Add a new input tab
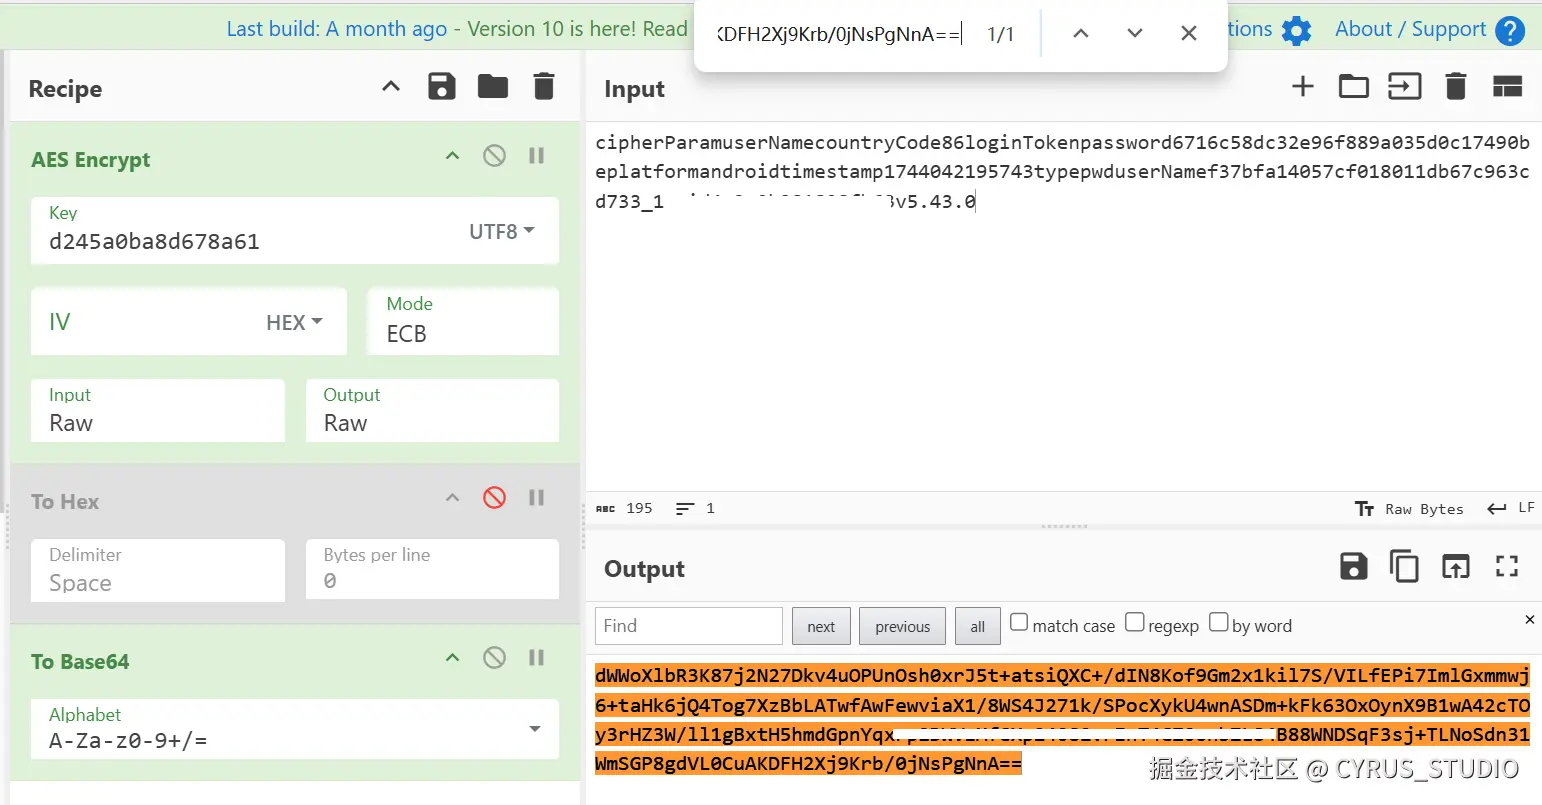The width and height of the screenshot is (1542, 805). 1302,87
